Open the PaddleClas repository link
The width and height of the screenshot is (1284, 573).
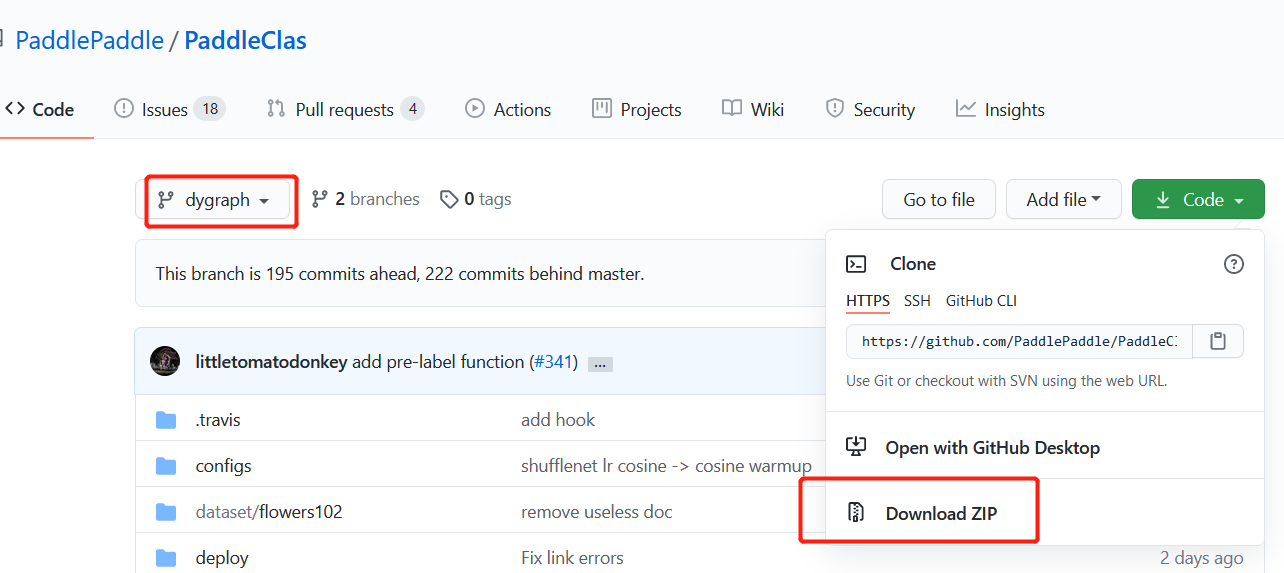[245, 40]
